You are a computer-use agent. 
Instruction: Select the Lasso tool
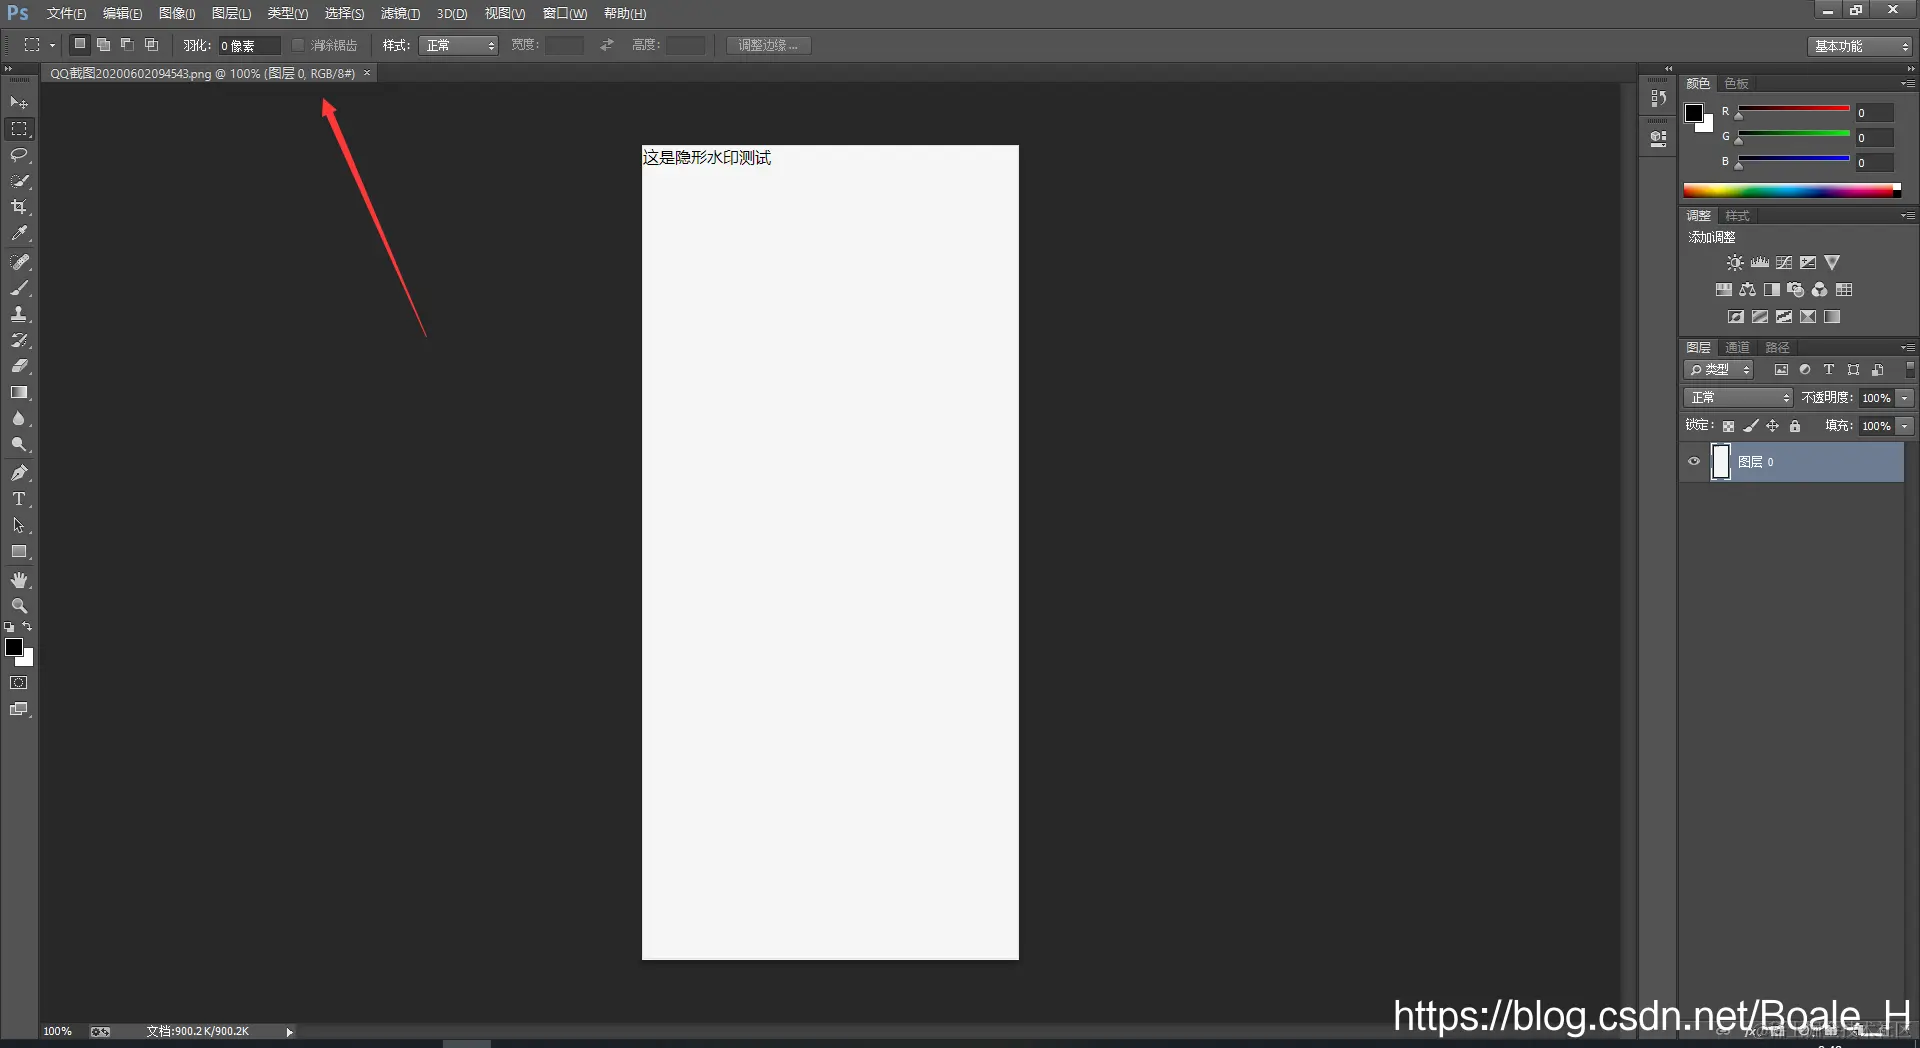click(x=18, y=155)
